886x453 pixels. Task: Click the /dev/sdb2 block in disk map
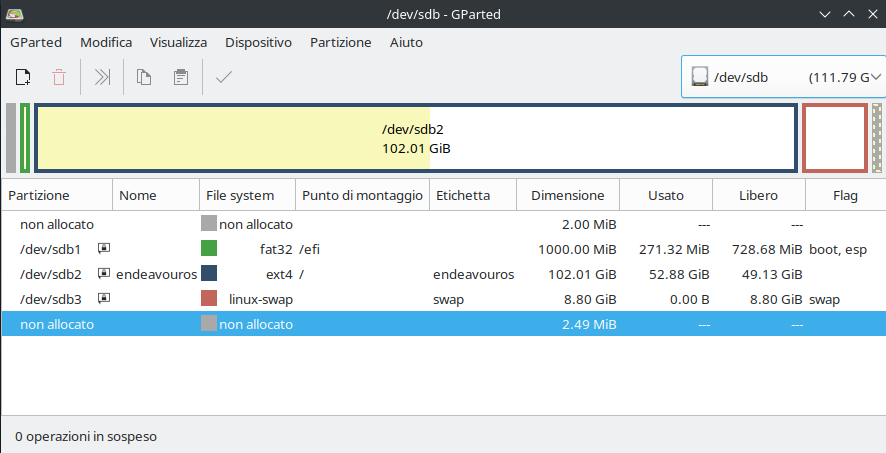[x=416, y=138]
